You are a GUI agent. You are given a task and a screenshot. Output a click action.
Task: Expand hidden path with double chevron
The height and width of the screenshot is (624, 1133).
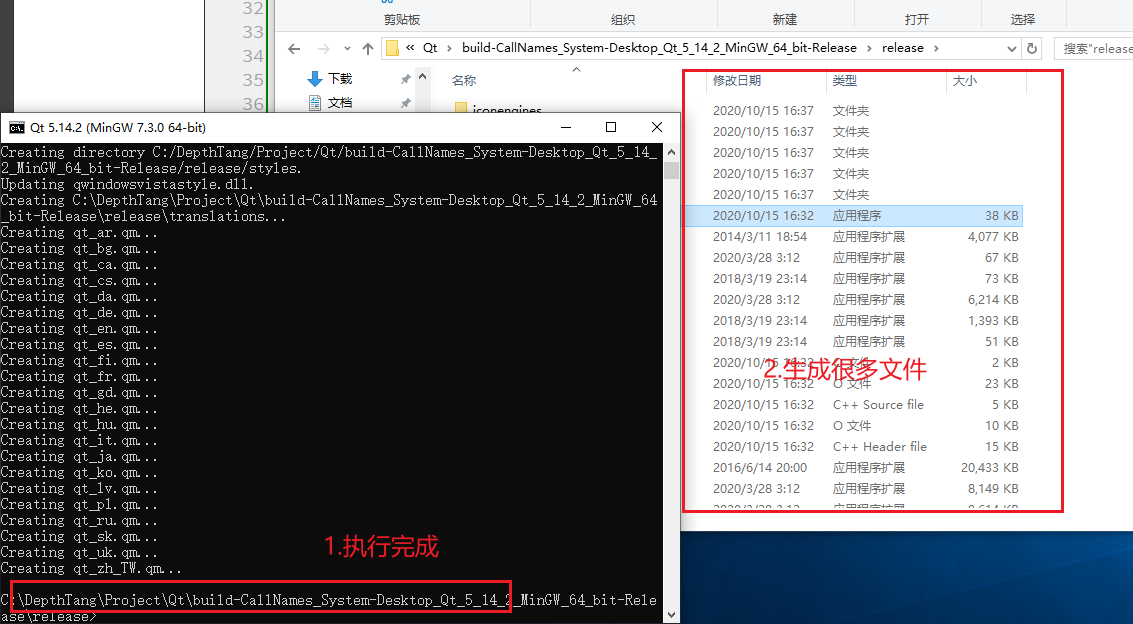[x=410, y=48]
